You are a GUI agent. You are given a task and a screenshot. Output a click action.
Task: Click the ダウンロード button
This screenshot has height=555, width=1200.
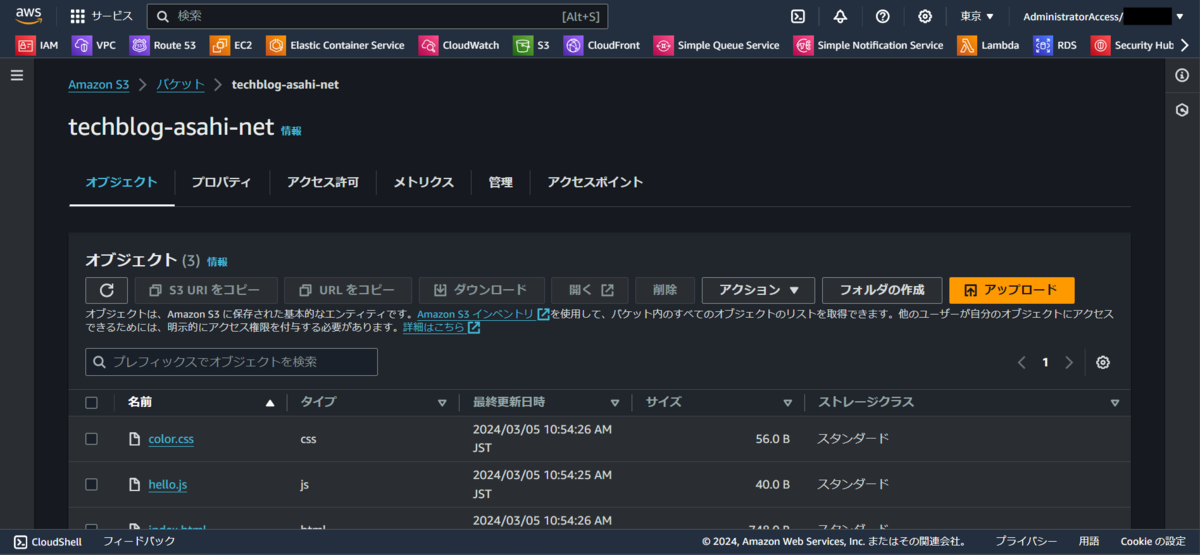pos(481,290)
